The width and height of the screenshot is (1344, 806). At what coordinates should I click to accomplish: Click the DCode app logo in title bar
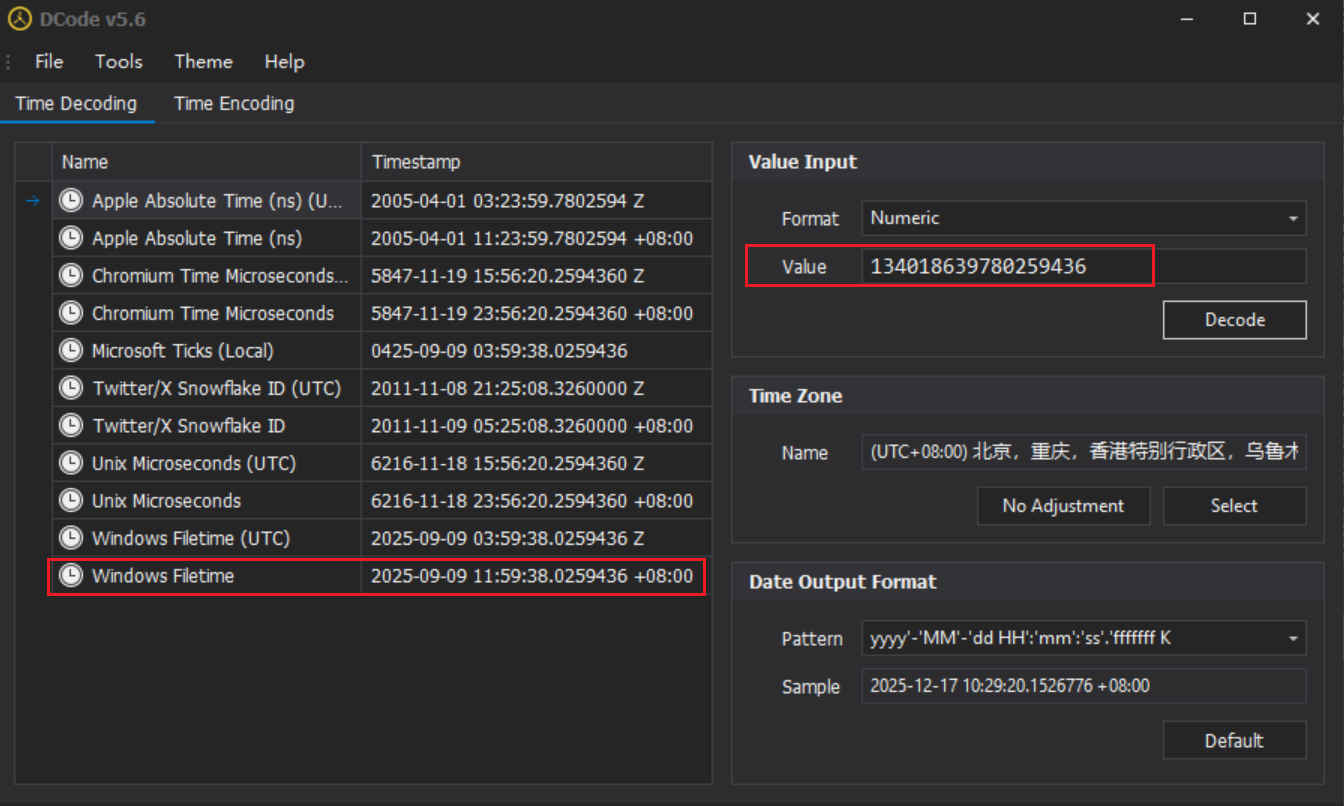pyautogui.click(x=20, y=19)
